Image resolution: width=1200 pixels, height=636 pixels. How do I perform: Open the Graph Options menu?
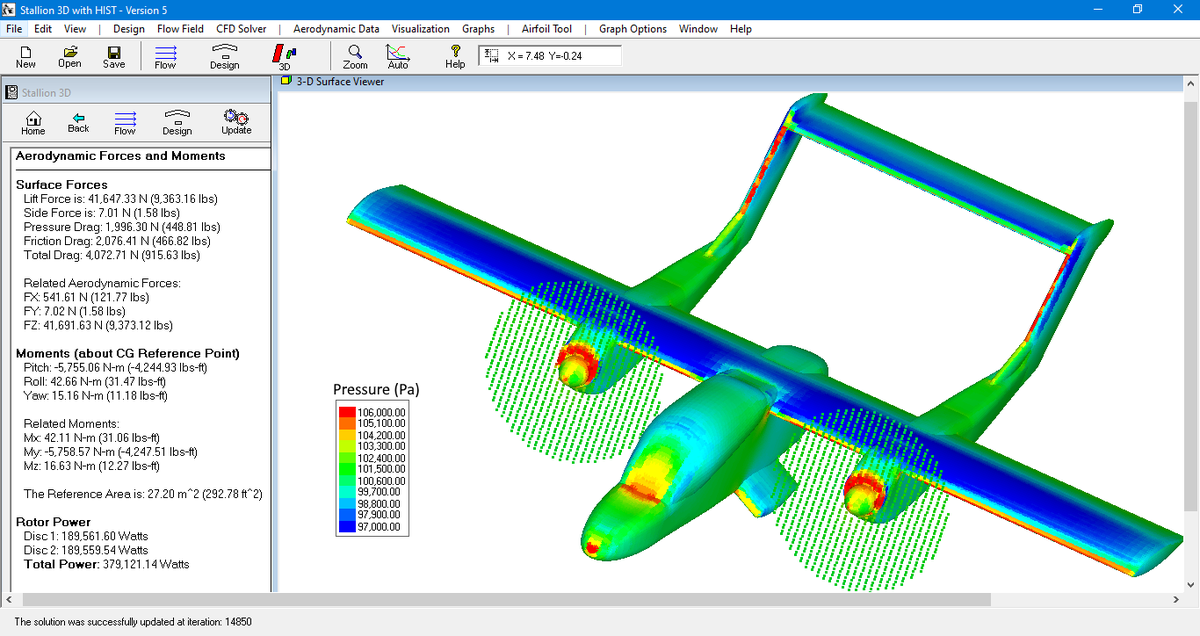coord(633,29)
